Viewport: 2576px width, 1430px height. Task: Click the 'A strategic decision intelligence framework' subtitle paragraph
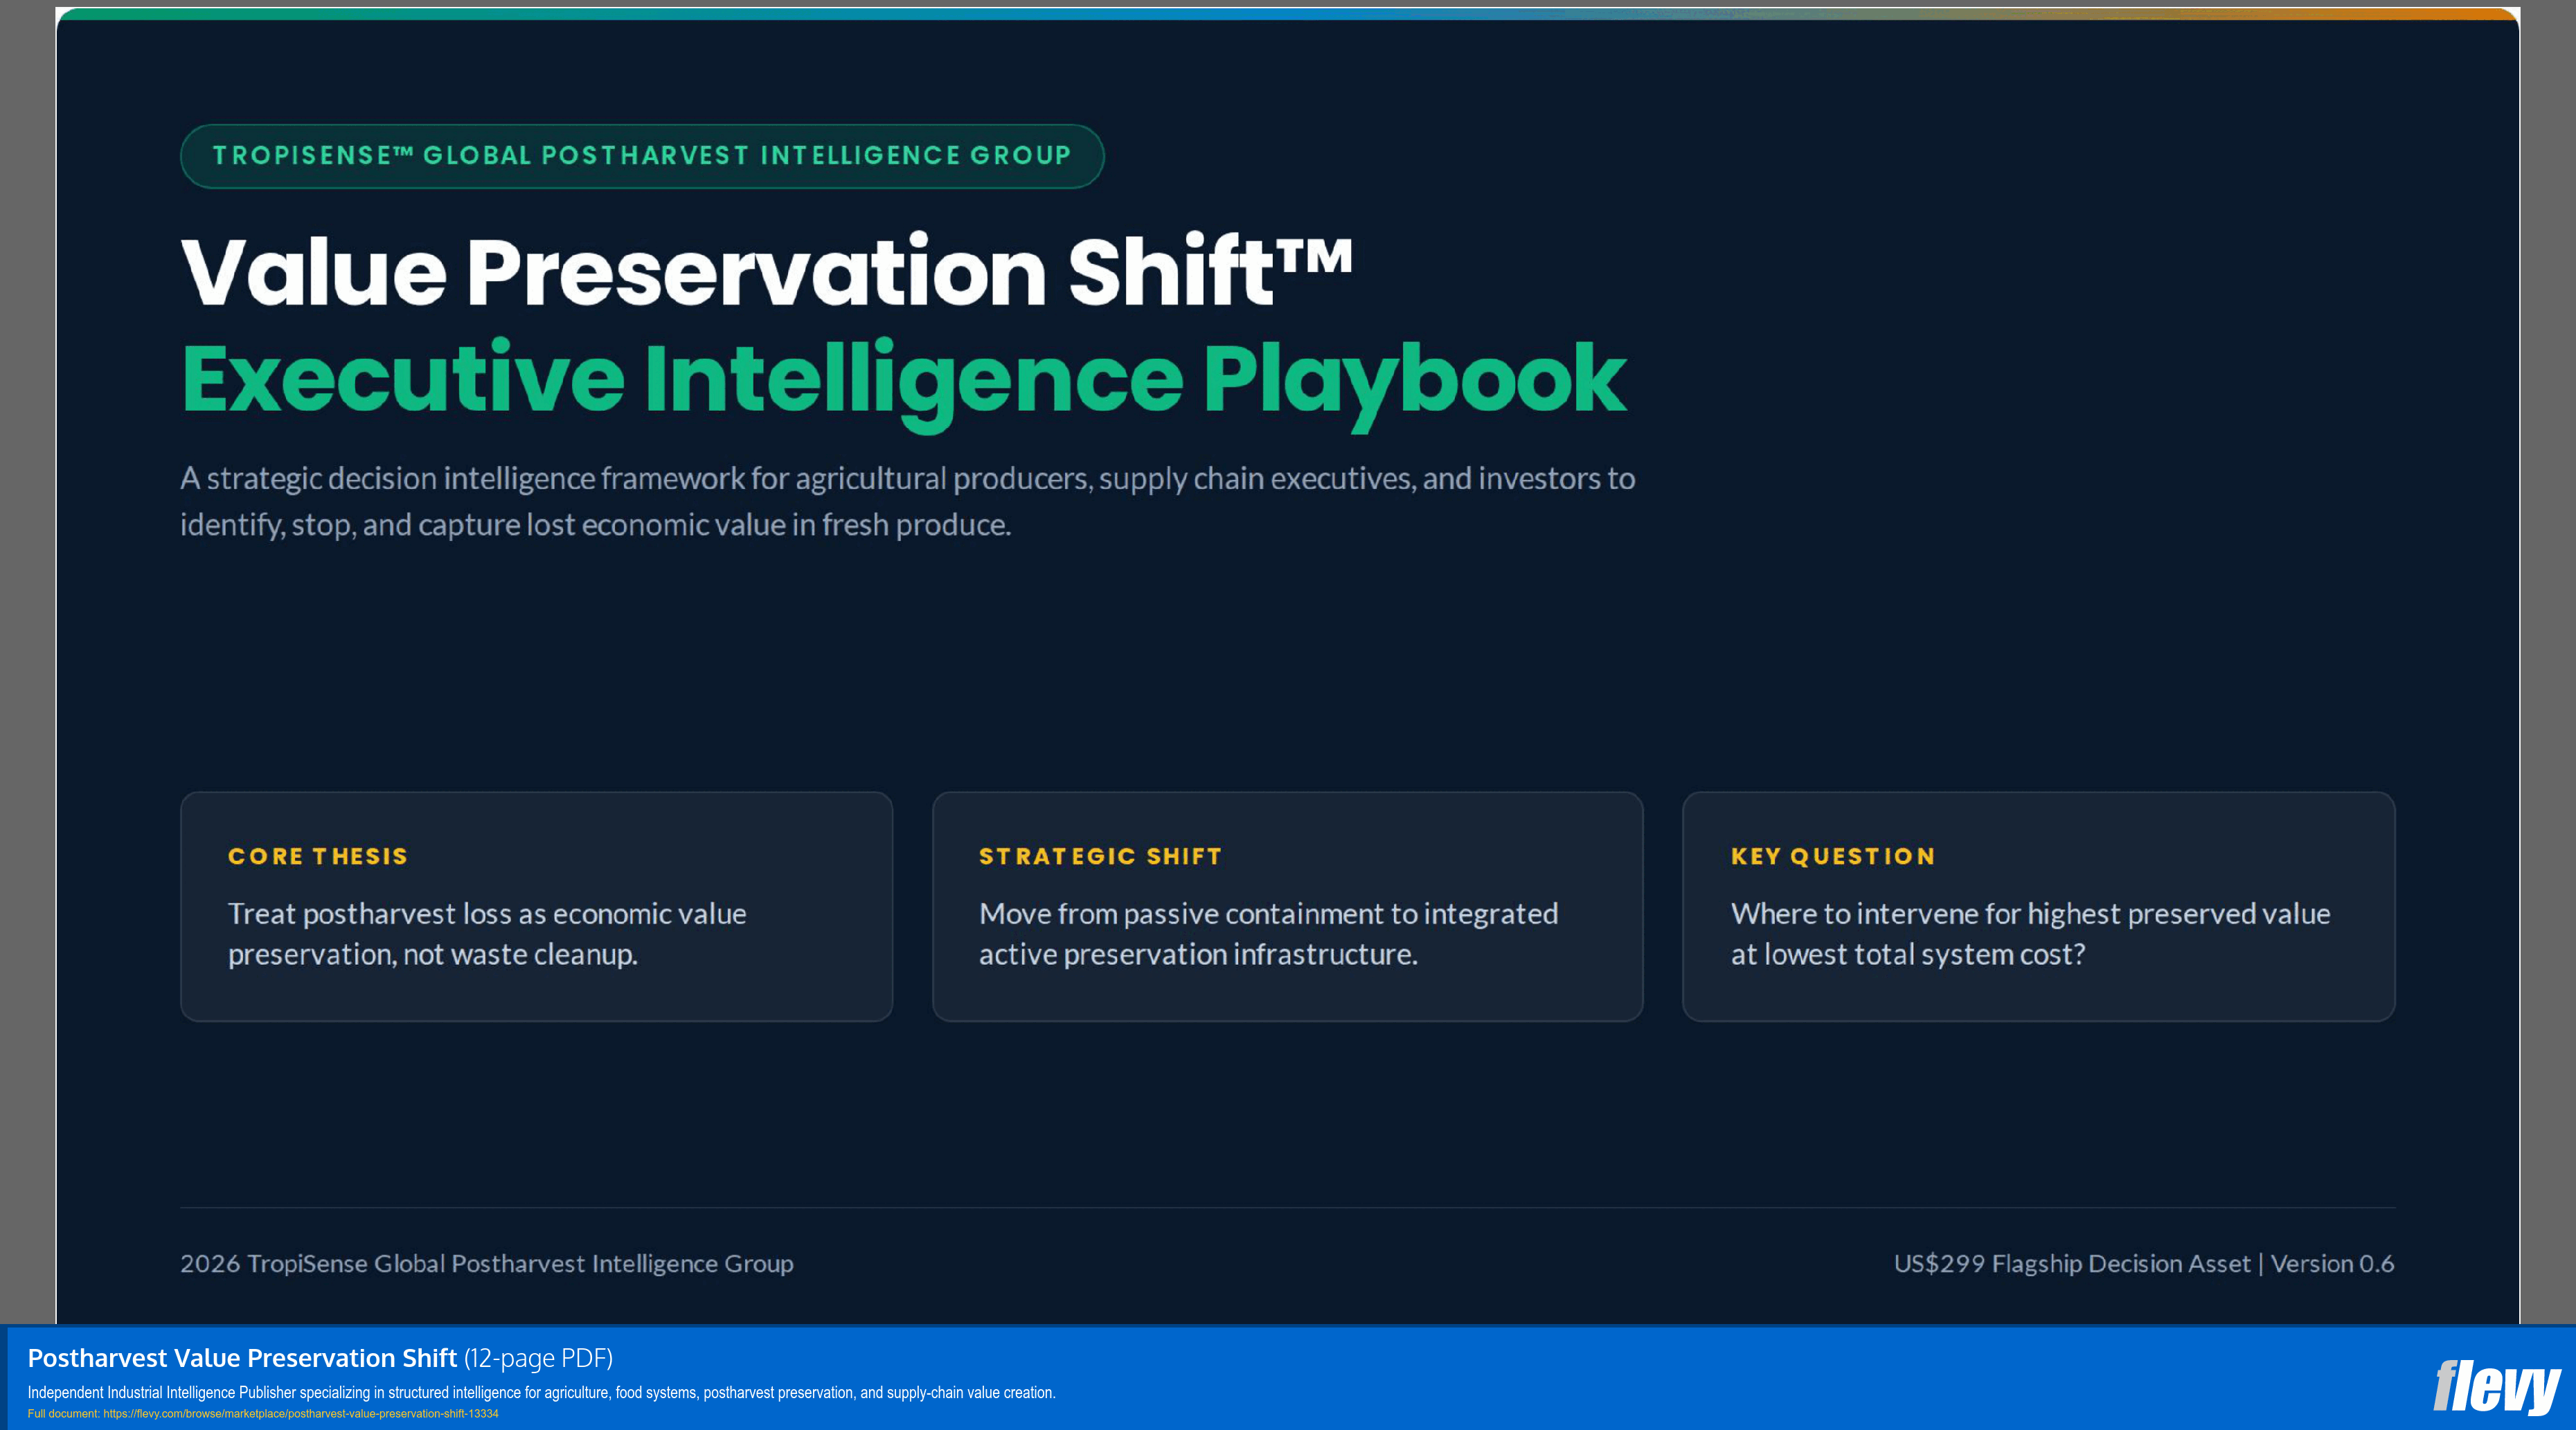[x=908, y=501]
